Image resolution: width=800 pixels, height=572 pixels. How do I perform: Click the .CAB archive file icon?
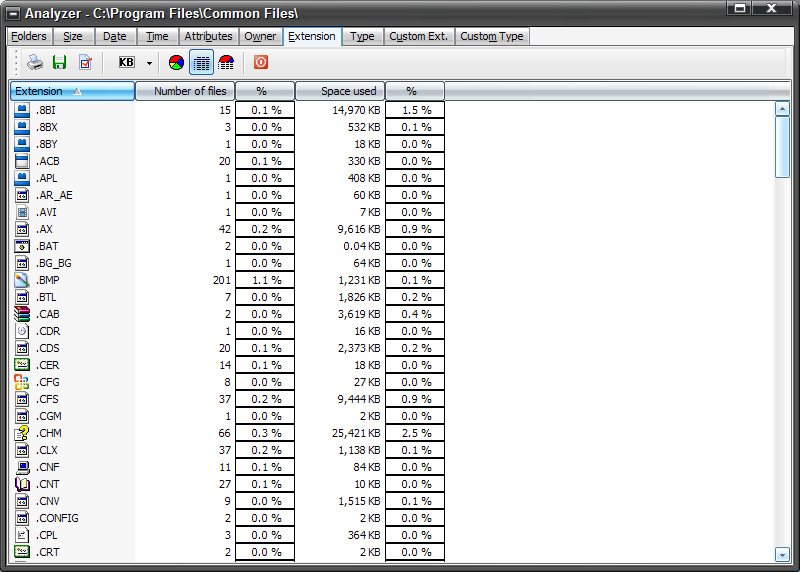click(x=22, y=314)
